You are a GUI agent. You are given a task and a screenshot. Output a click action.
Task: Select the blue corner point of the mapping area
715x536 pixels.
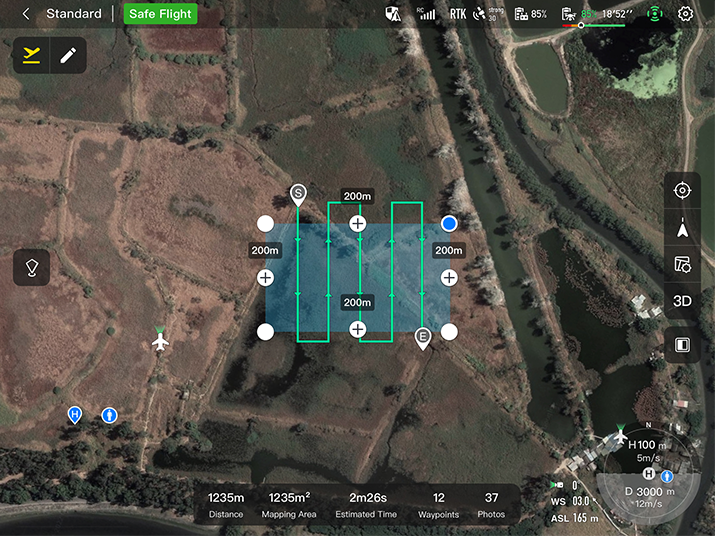click(x=449, y=223)
